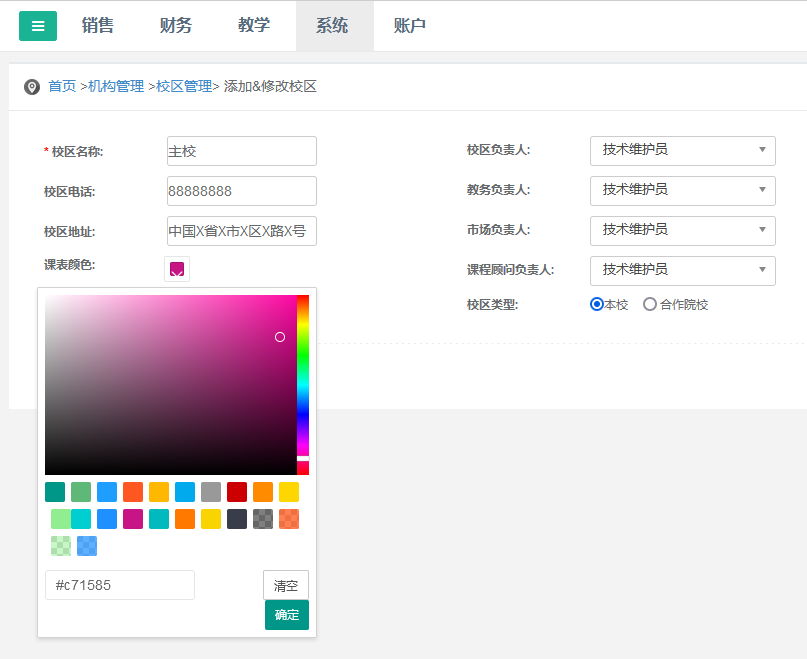Select the 合作院校 radio button

point(650,304)
